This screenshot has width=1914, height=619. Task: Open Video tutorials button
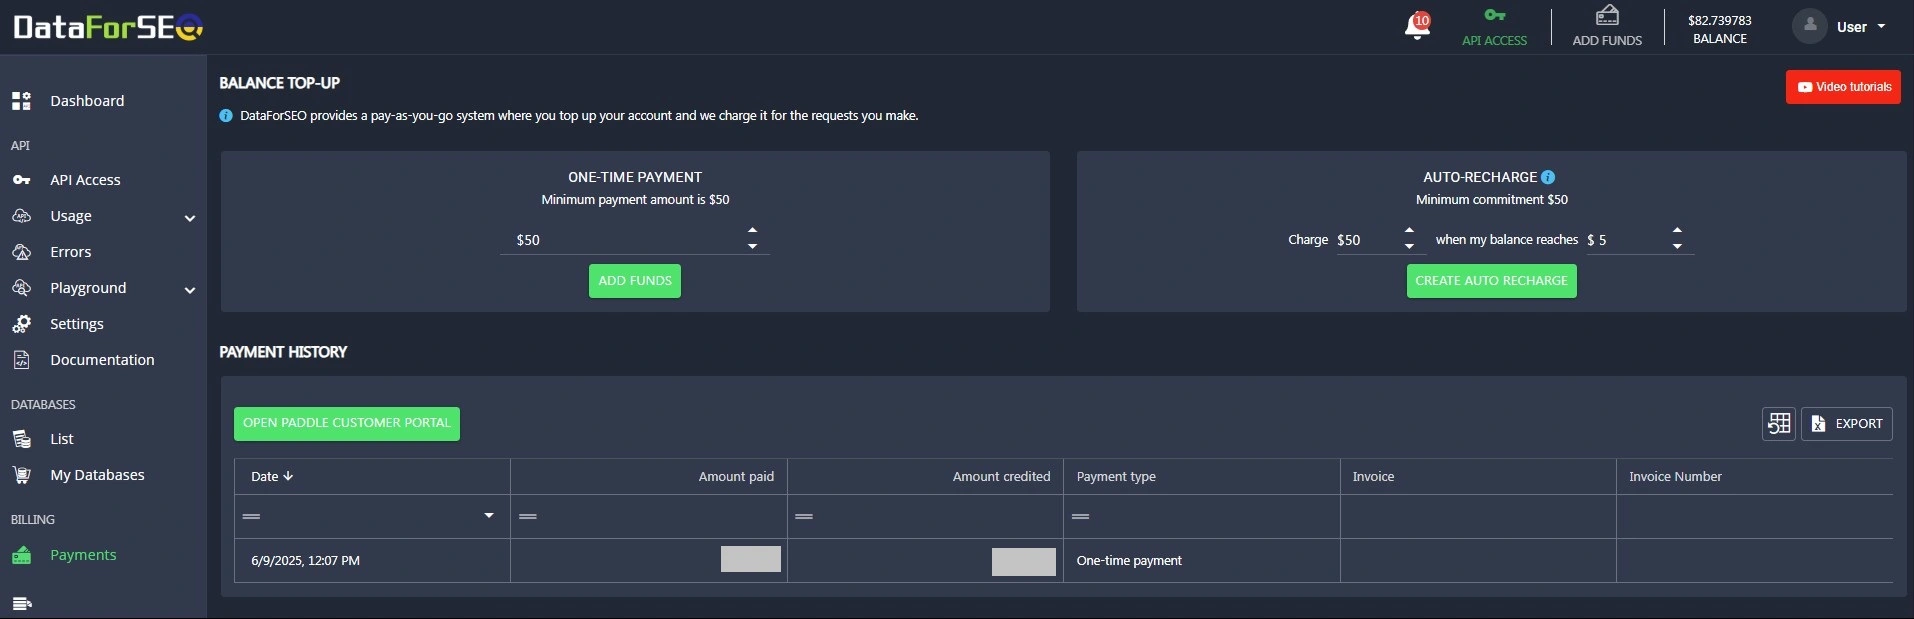1843,87
